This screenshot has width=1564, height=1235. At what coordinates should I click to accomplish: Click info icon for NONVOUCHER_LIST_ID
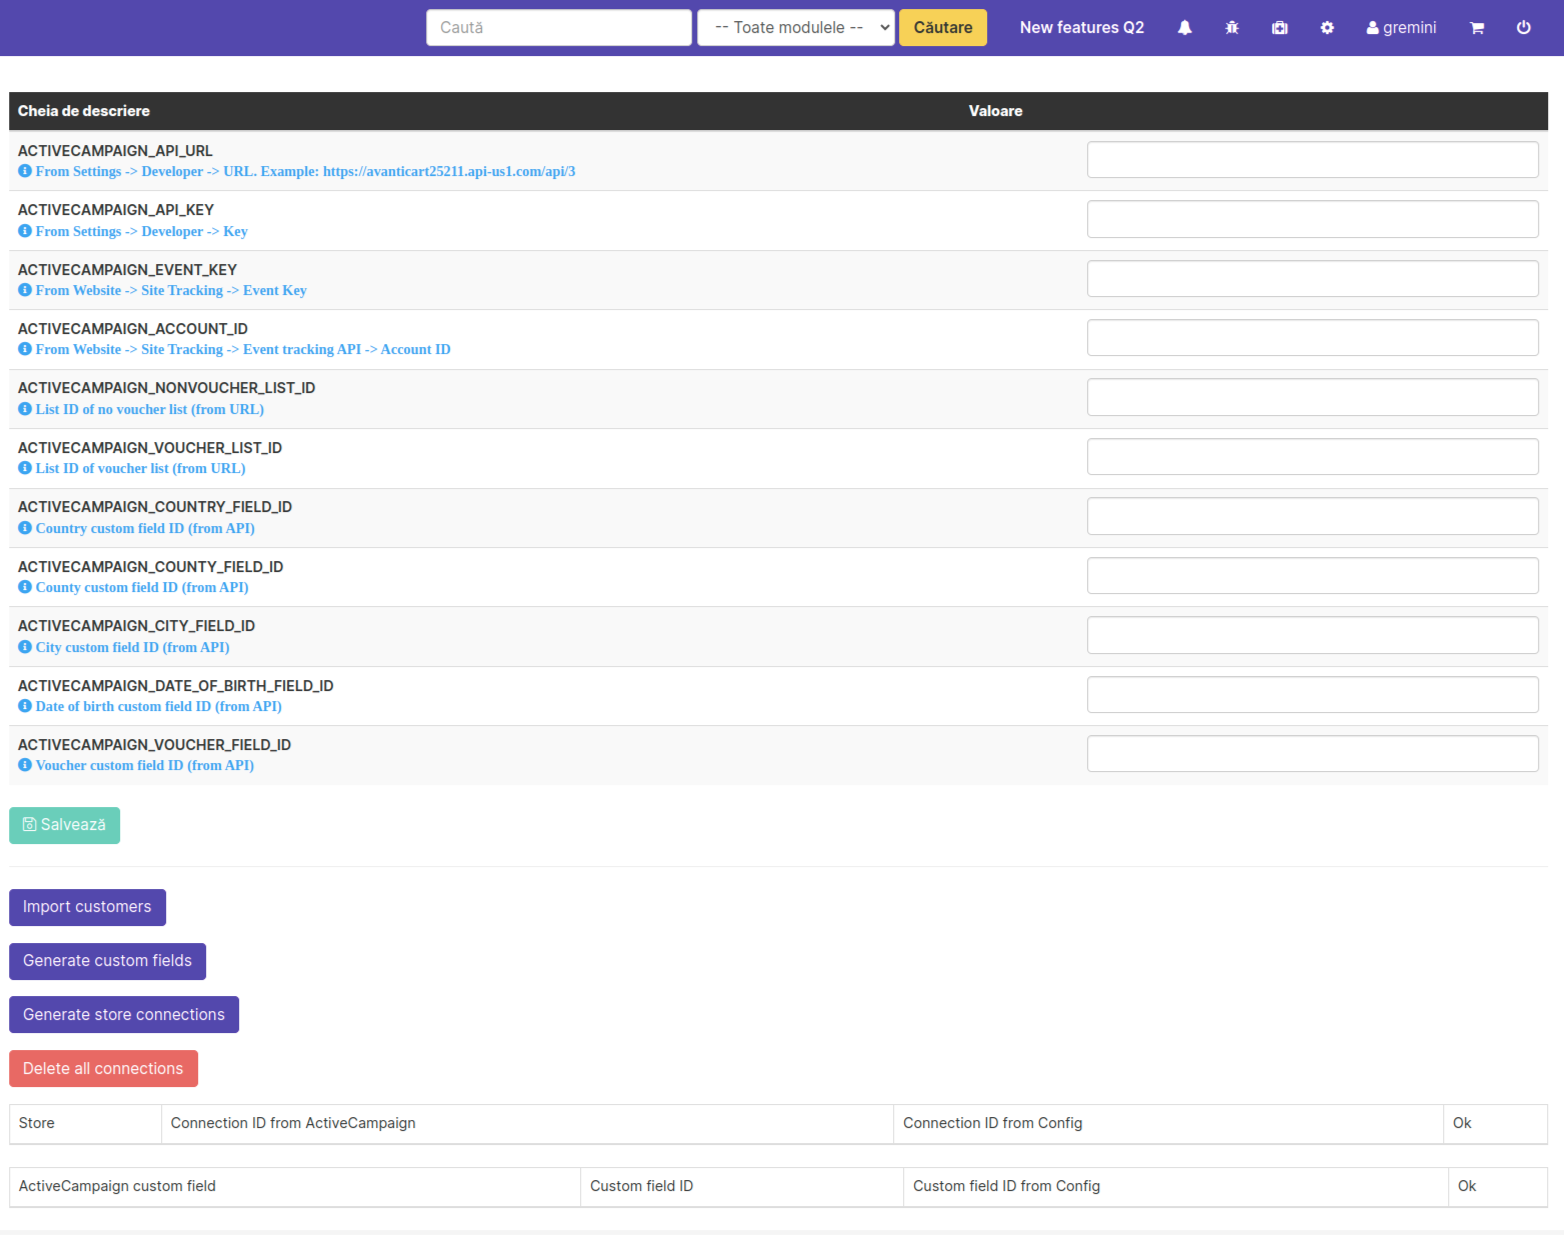(25, 409)
